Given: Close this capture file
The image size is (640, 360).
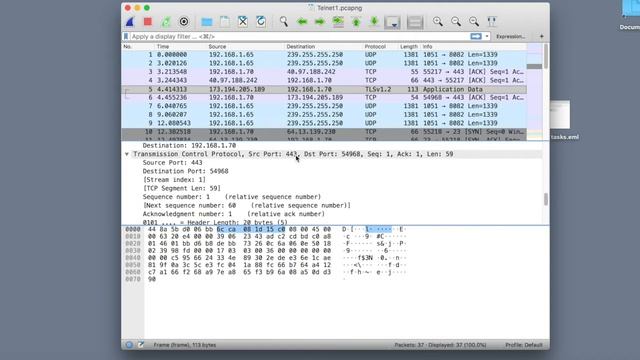Looking at the screenshot, I should (x=242, y=22).
